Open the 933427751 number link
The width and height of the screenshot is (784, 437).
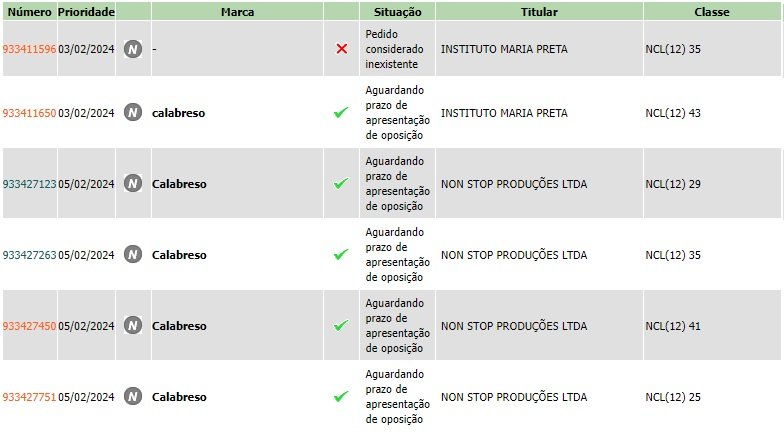[30, 397]
